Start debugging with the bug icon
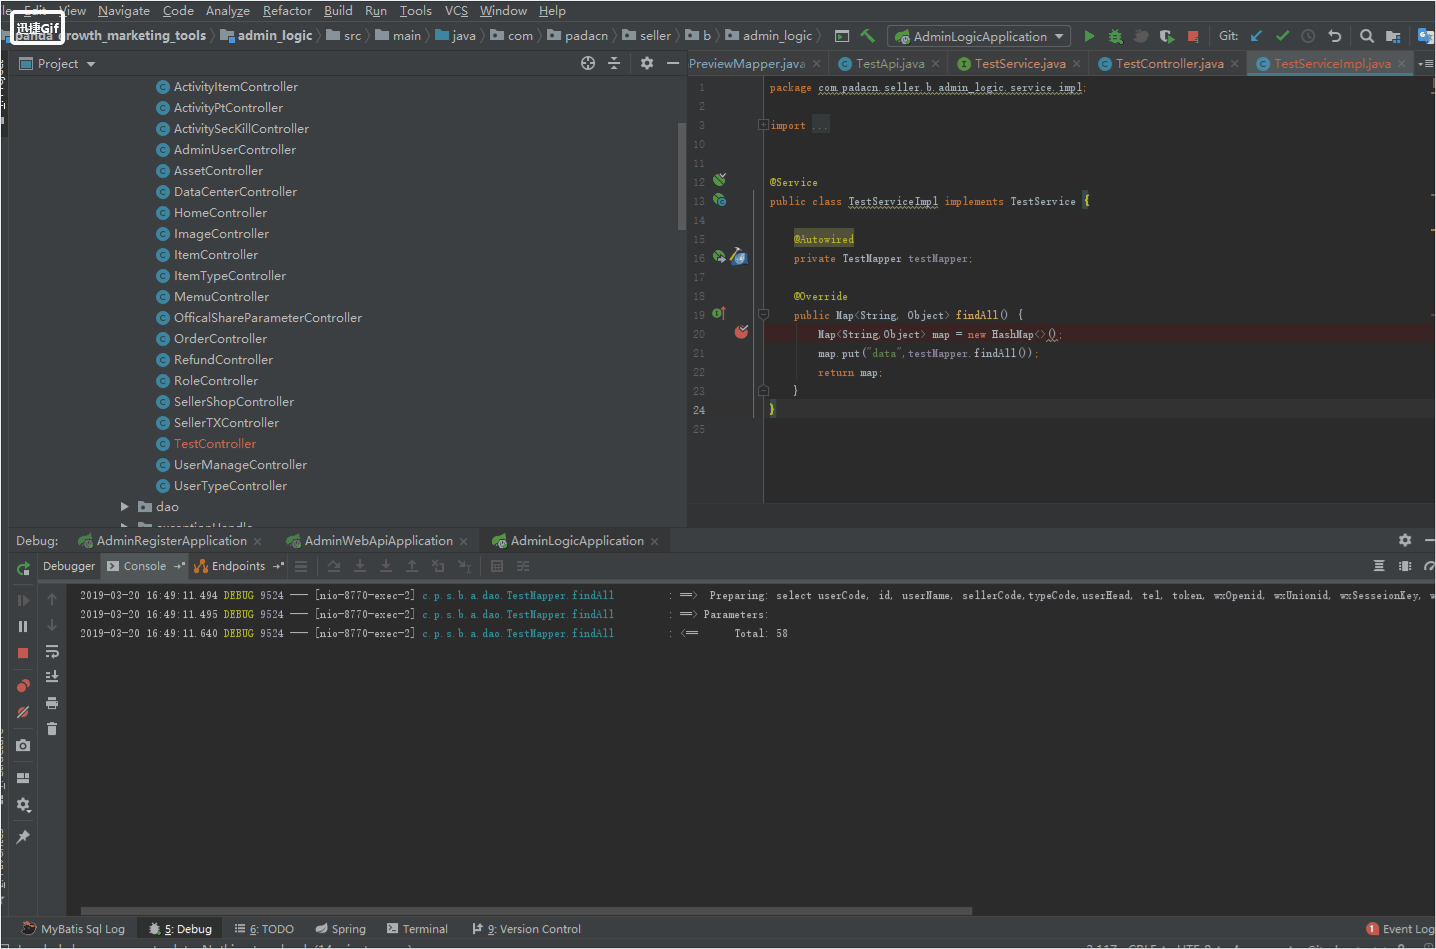The width and height of the screenshot is (1436, 949). [1115, 36]
